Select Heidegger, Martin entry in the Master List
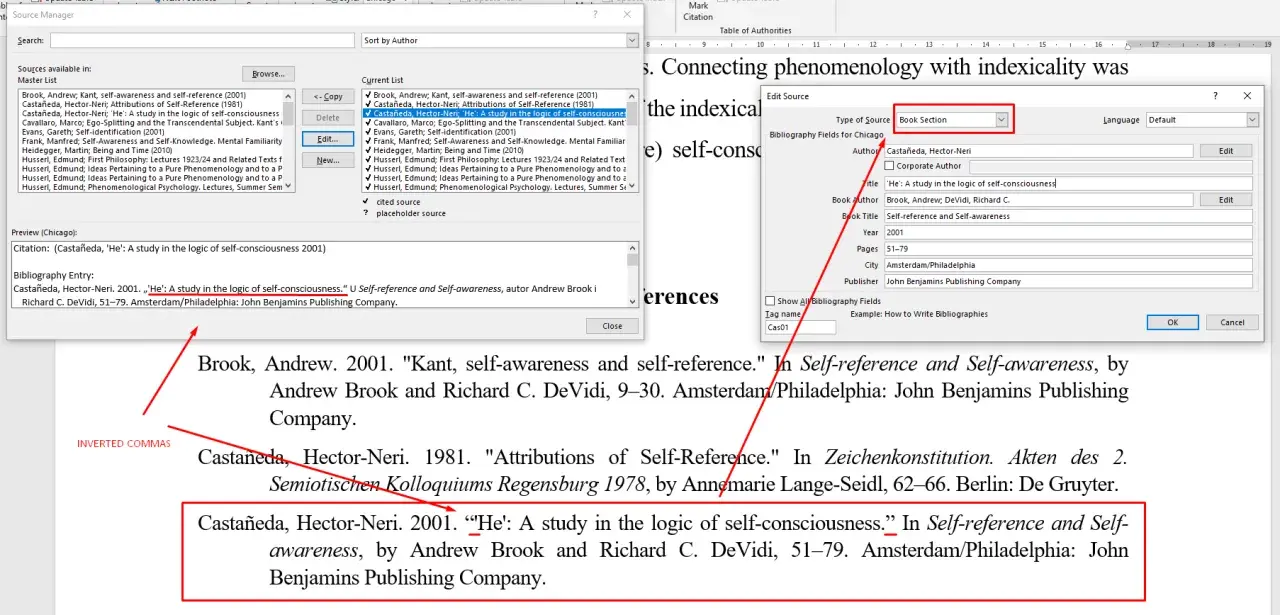 click(151, 150)
